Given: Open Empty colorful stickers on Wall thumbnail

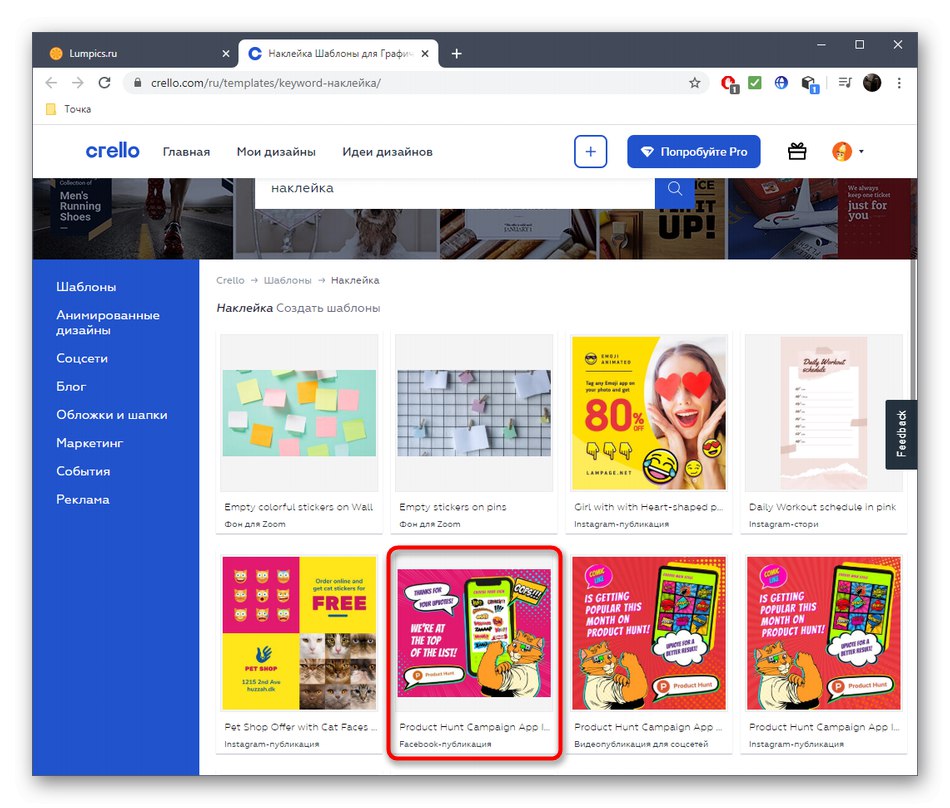Looking at the screenshot, I should (299, 413).
